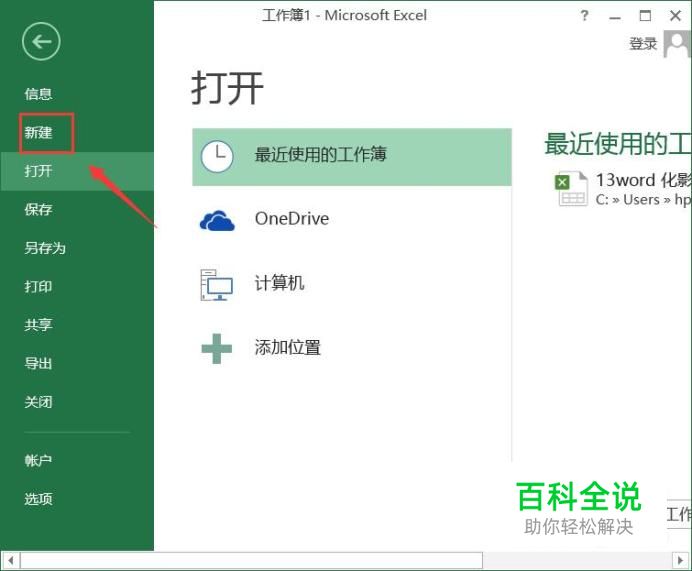
Task: Open the 另存为 page
Action: tap(45, 248)
